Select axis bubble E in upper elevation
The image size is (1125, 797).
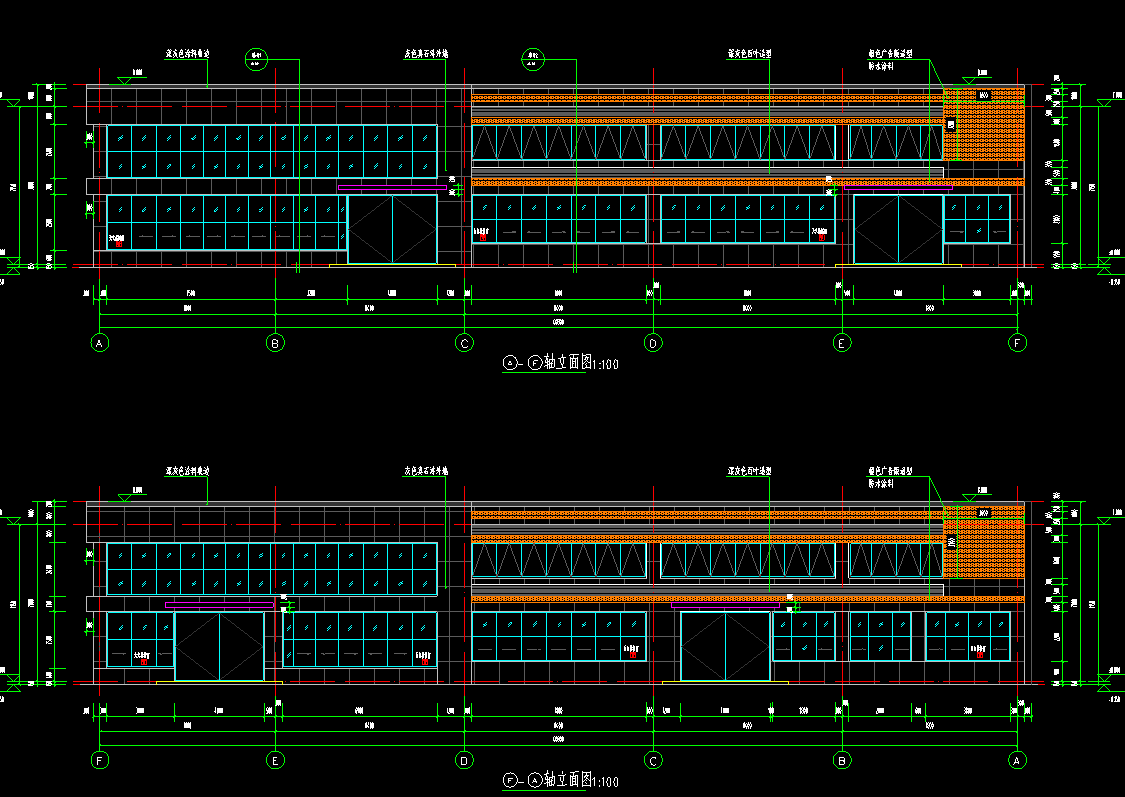coord(843,343)
